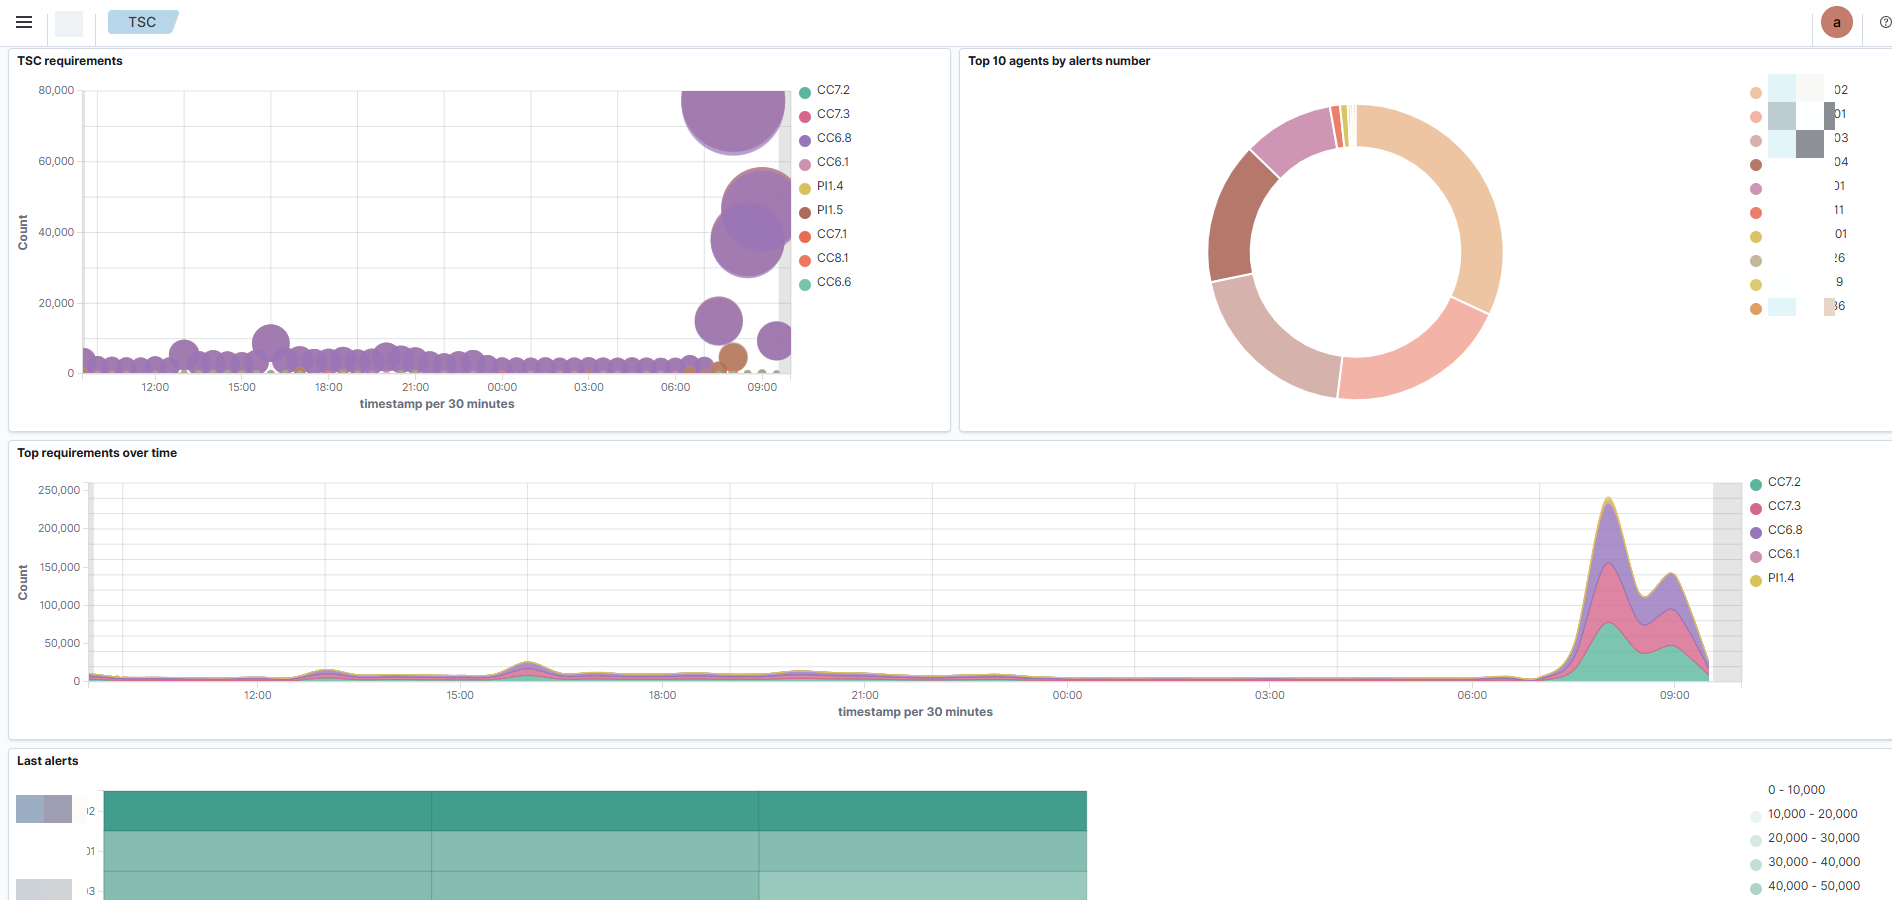Click purple CC6.8 dot in TSC requirements legend
This screenshot has height=900, width=1892.
pyautogui.click(x=805, y=140)
